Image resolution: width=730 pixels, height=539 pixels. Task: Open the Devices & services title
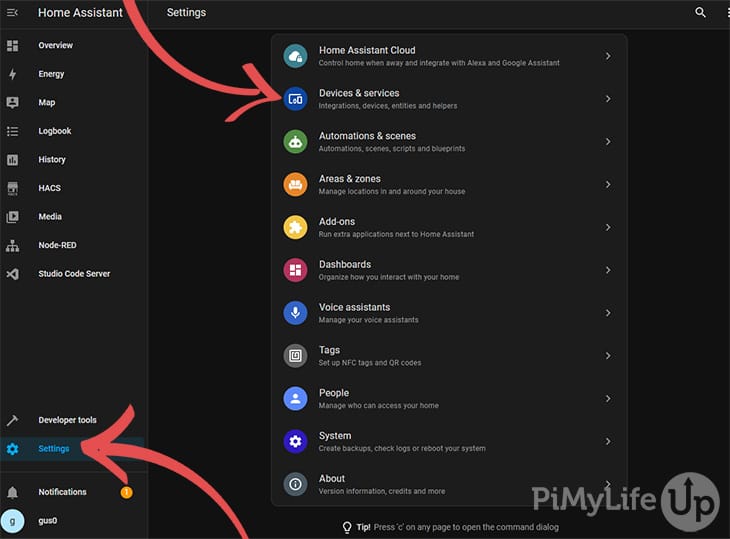click(x=359, y=93)
